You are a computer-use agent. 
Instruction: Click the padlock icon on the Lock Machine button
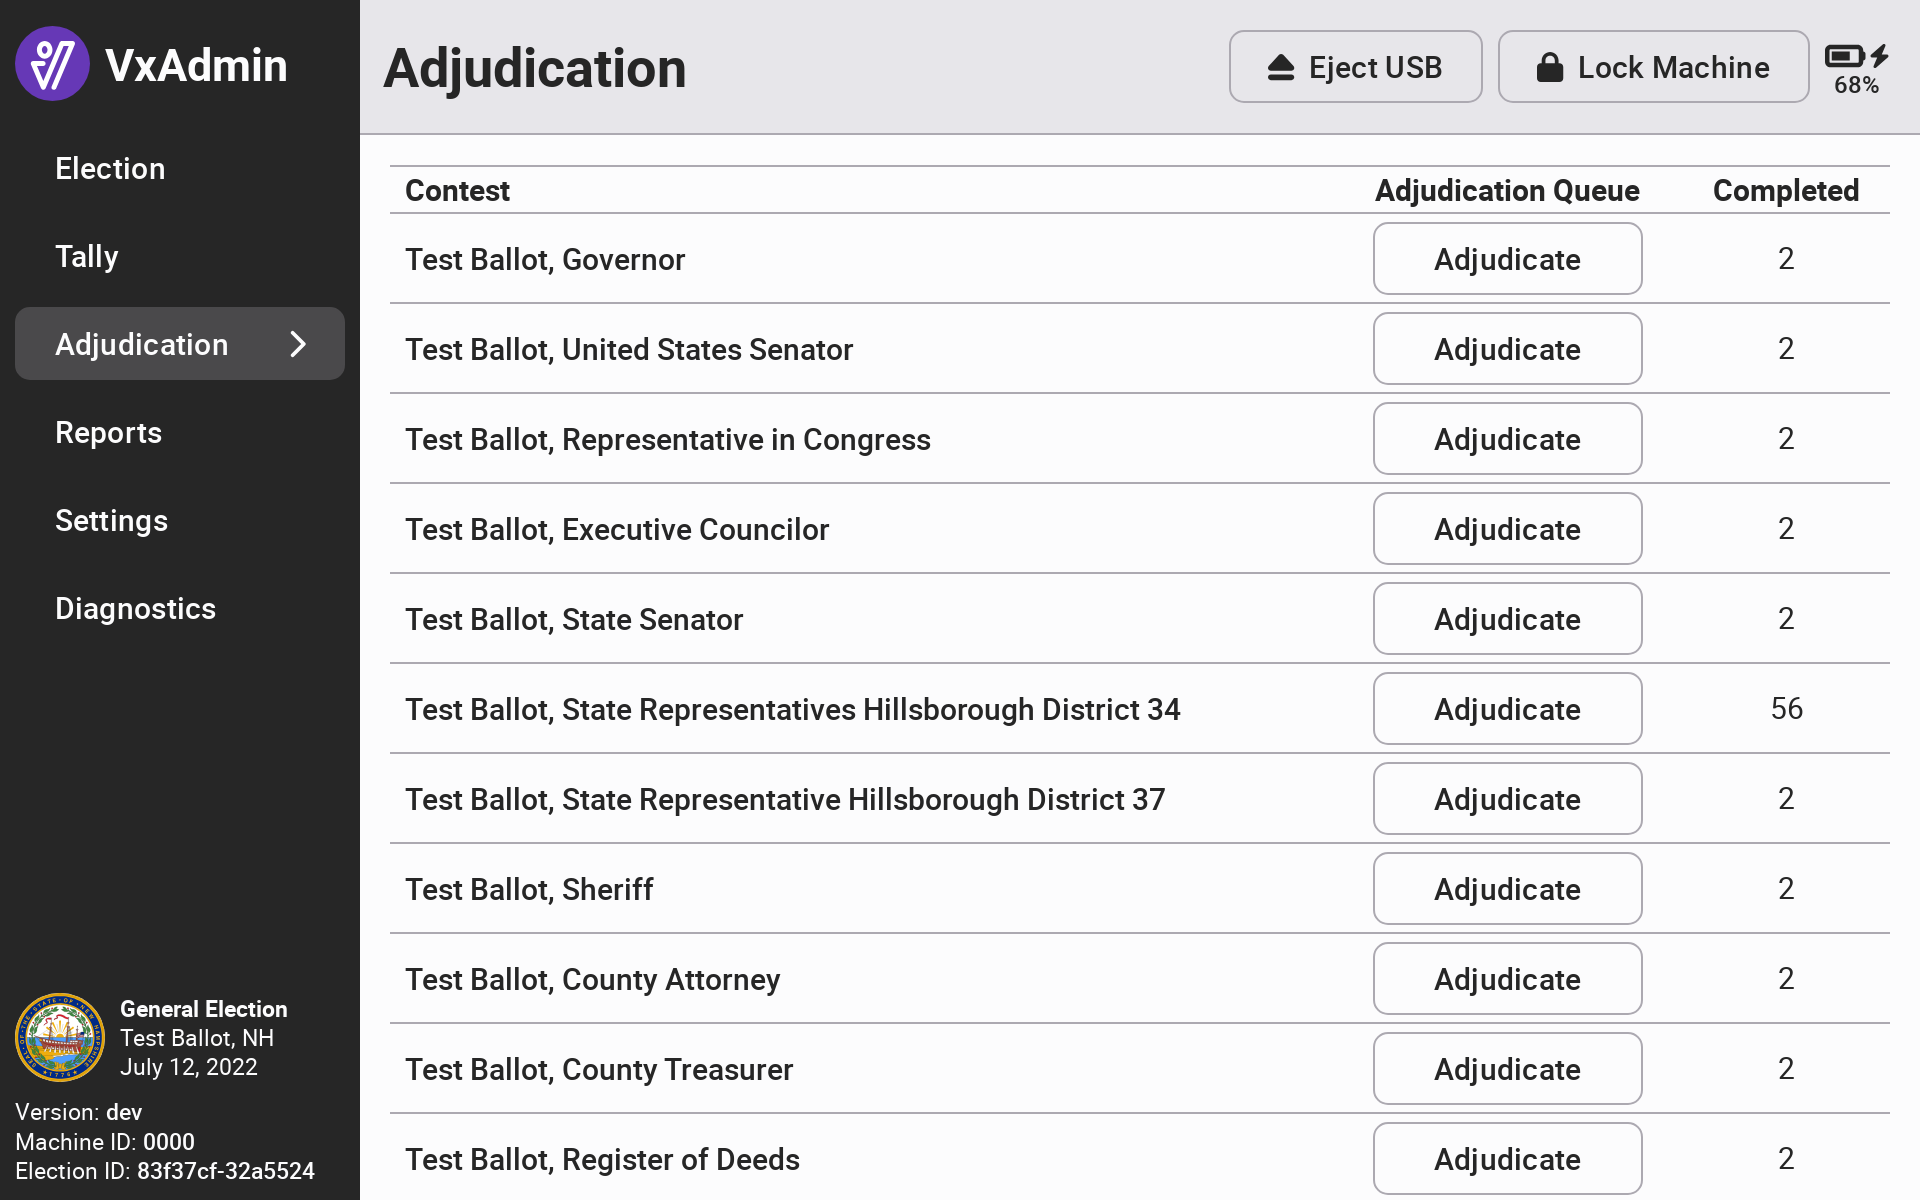(1549, 67)
